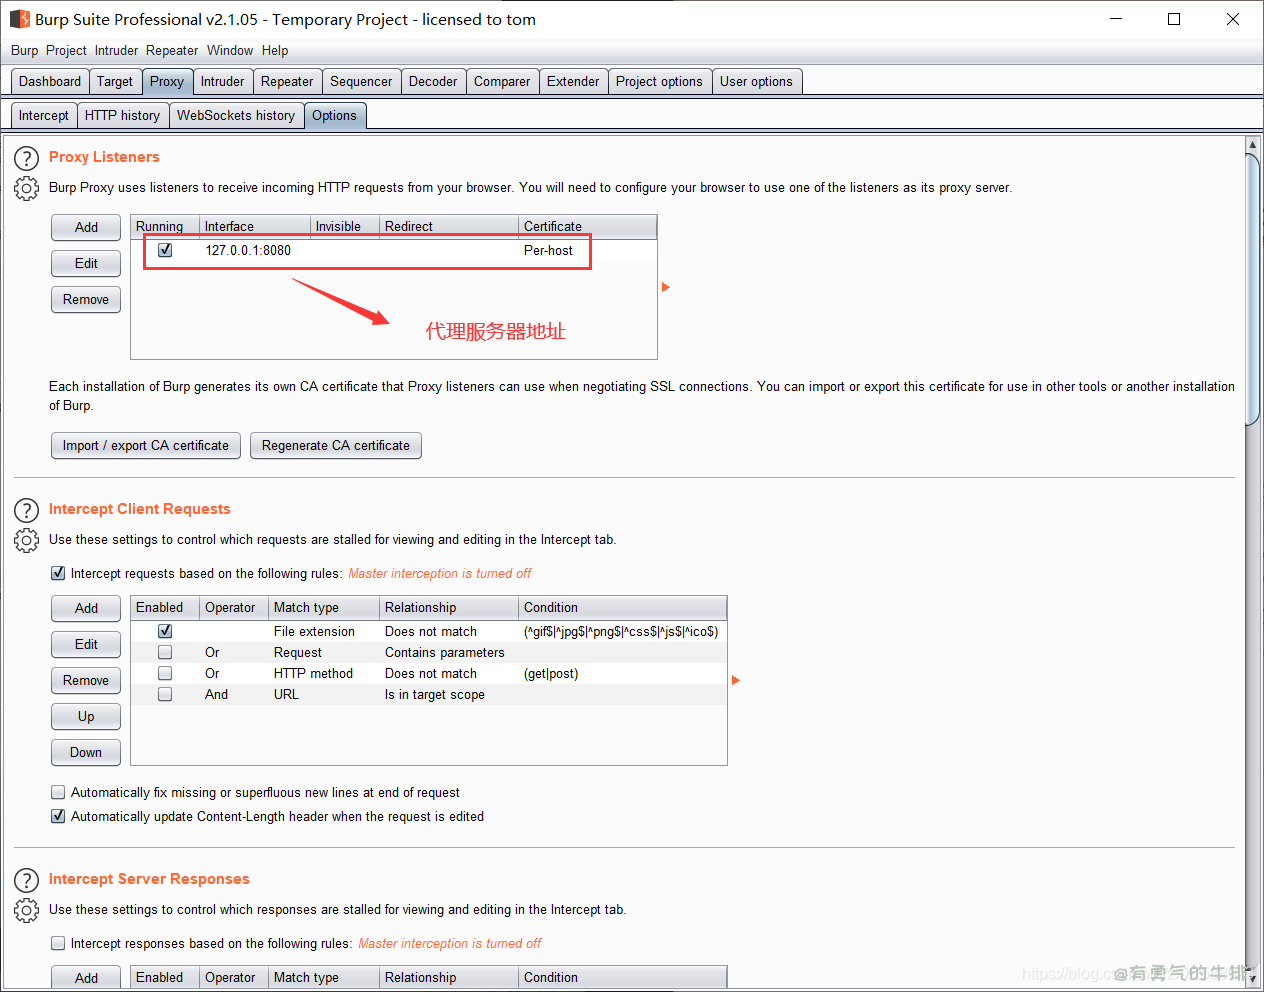
Task: Click the Intercept Server Responses help icon
Action: tap(26, 880)
